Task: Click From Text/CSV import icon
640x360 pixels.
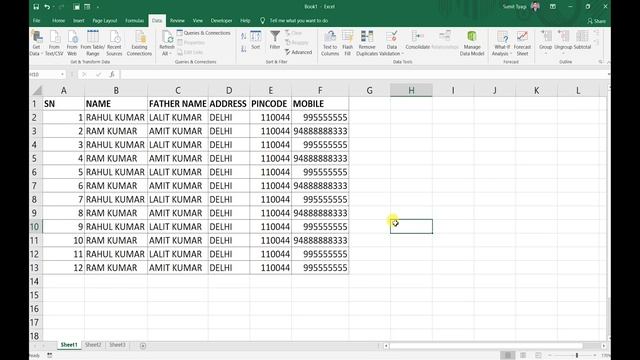Action: 54,43
